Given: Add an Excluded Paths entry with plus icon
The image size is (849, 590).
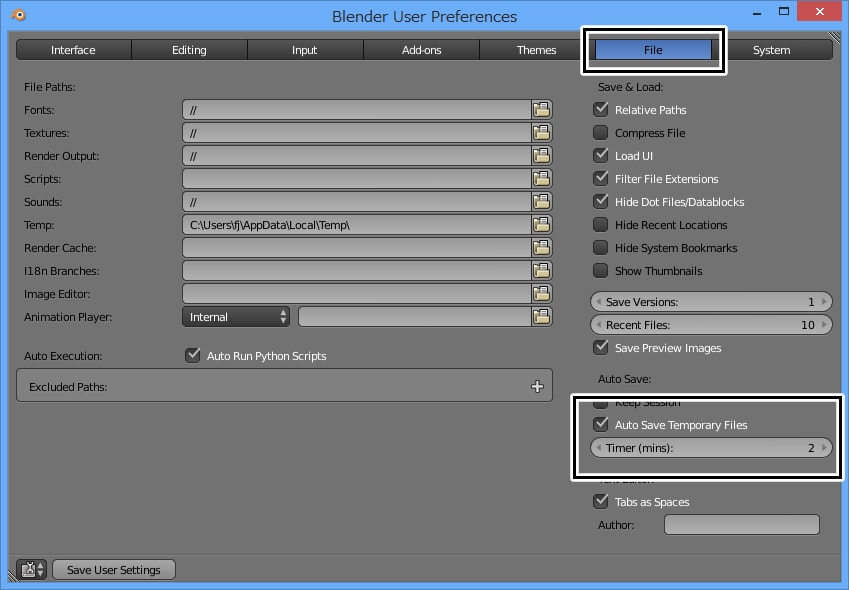Looking at the screenshot, I should [x=537, y=386].
